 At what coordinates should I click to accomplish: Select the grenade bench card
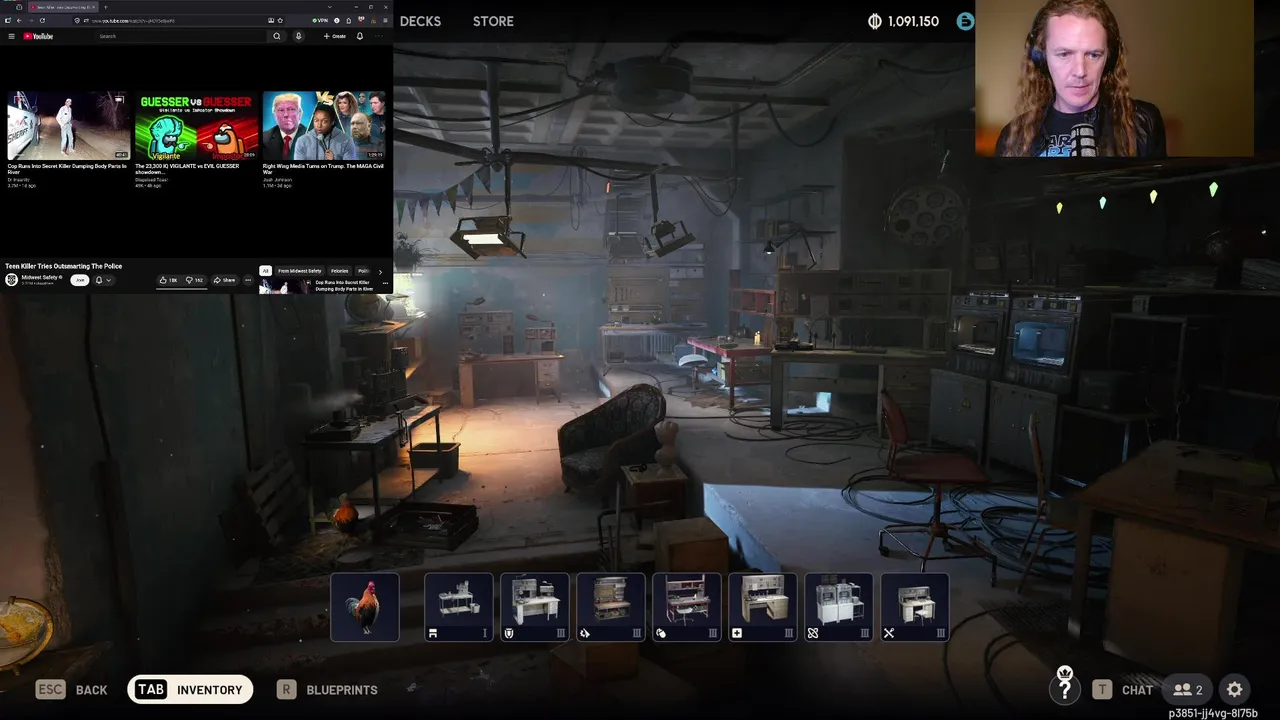(x=687, y=607)
